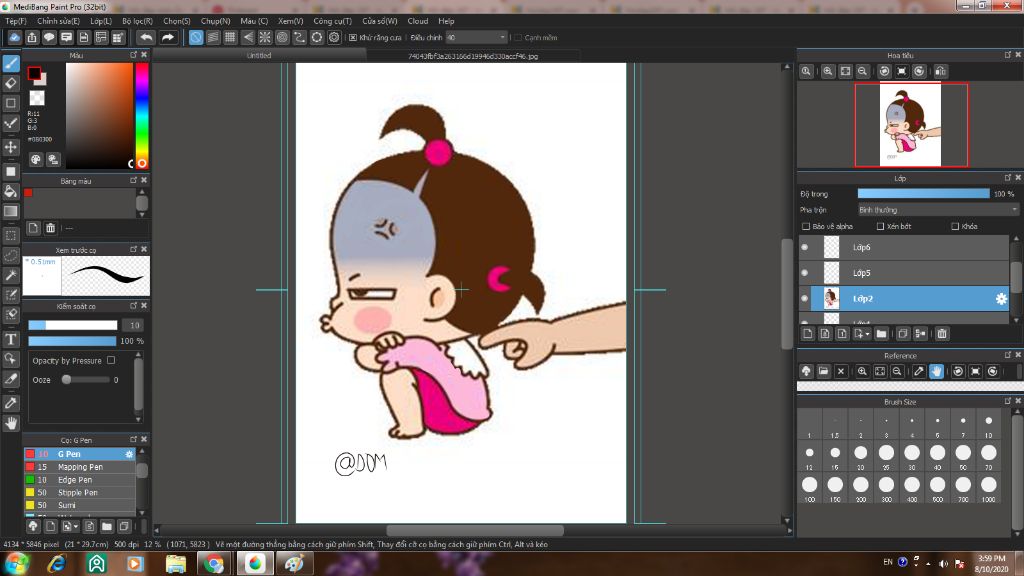Open the add-layer dropdown arrow

tap(867, 334)
